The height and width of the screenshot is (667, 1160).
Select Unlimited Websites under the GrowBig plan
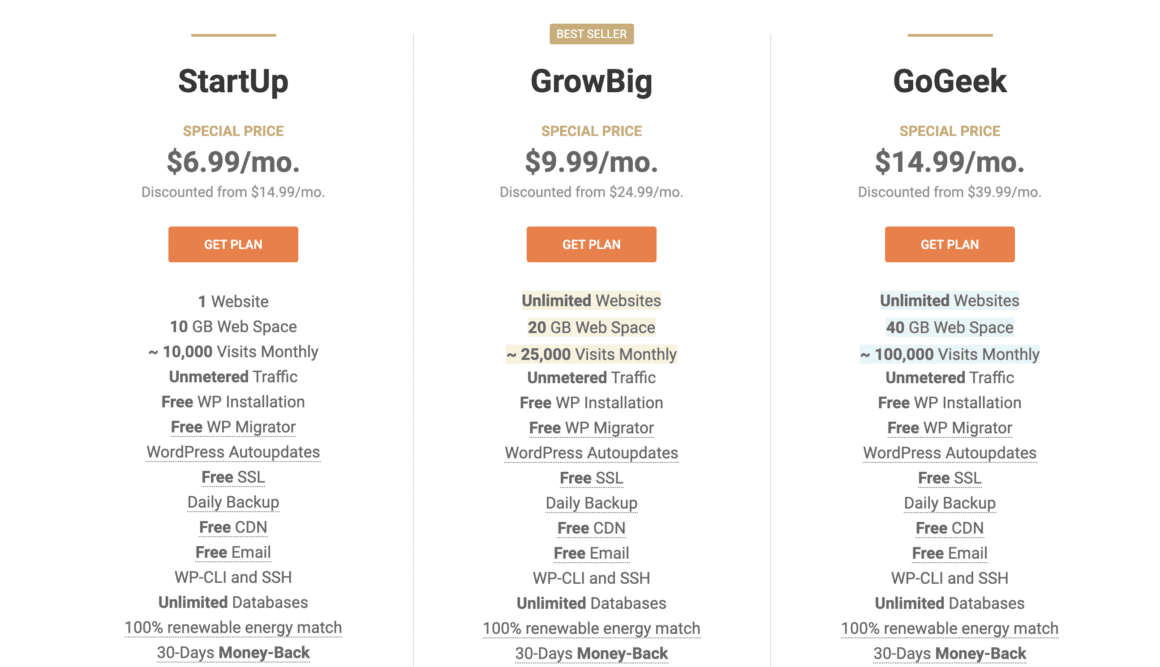[591, 300]
